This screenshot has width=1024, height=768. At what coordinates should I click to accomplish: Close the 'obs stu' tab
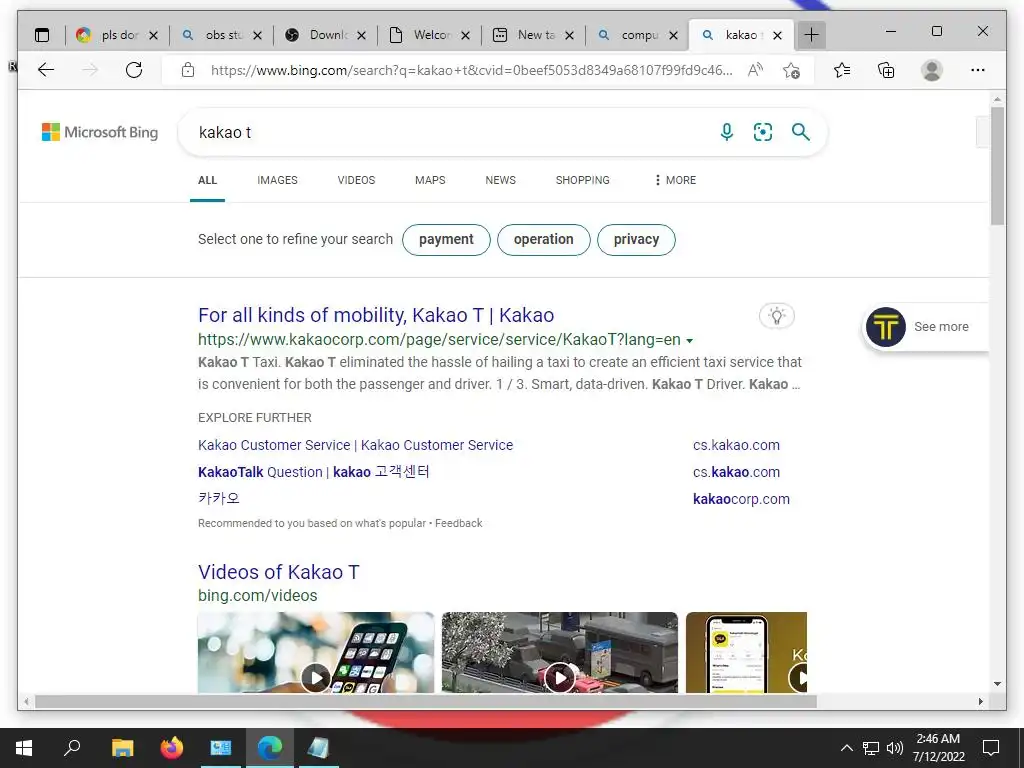(257, 35)
